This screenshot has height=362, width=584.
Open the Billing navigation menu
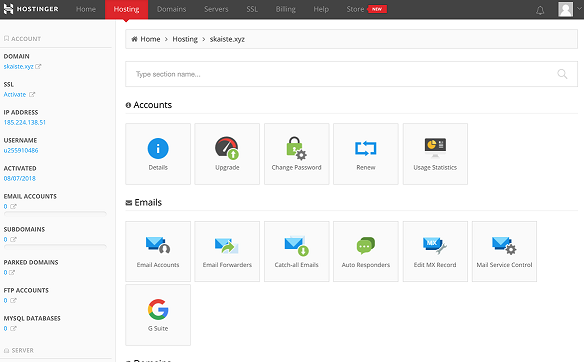(x=286, y=9)
